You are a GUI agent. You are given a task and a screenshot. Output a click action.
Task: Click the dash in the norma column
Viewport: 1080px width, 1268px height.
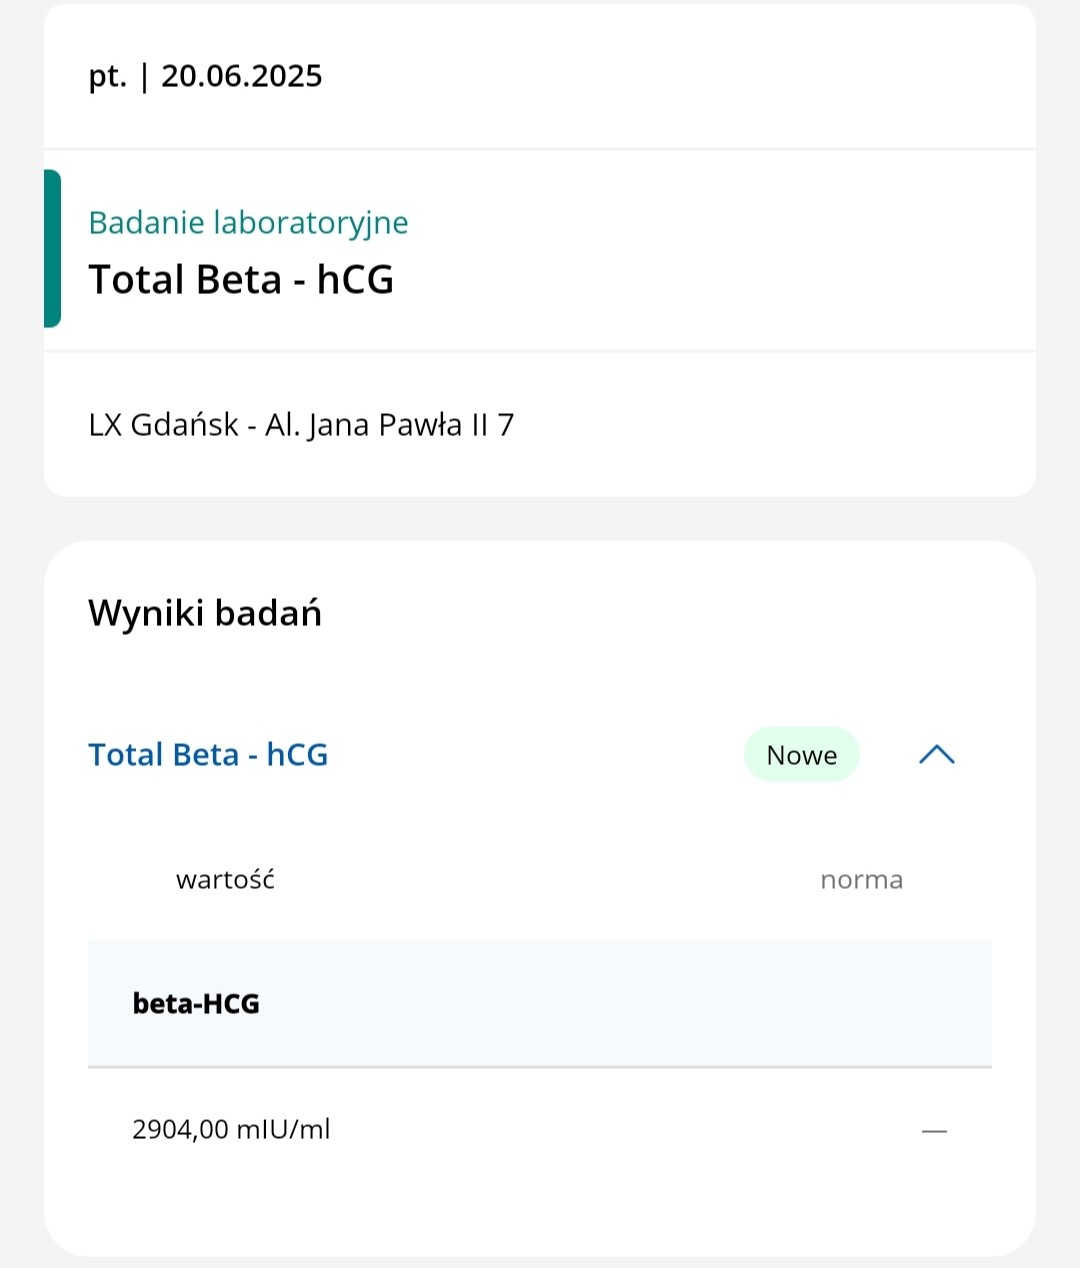[x=934, y=1131]
